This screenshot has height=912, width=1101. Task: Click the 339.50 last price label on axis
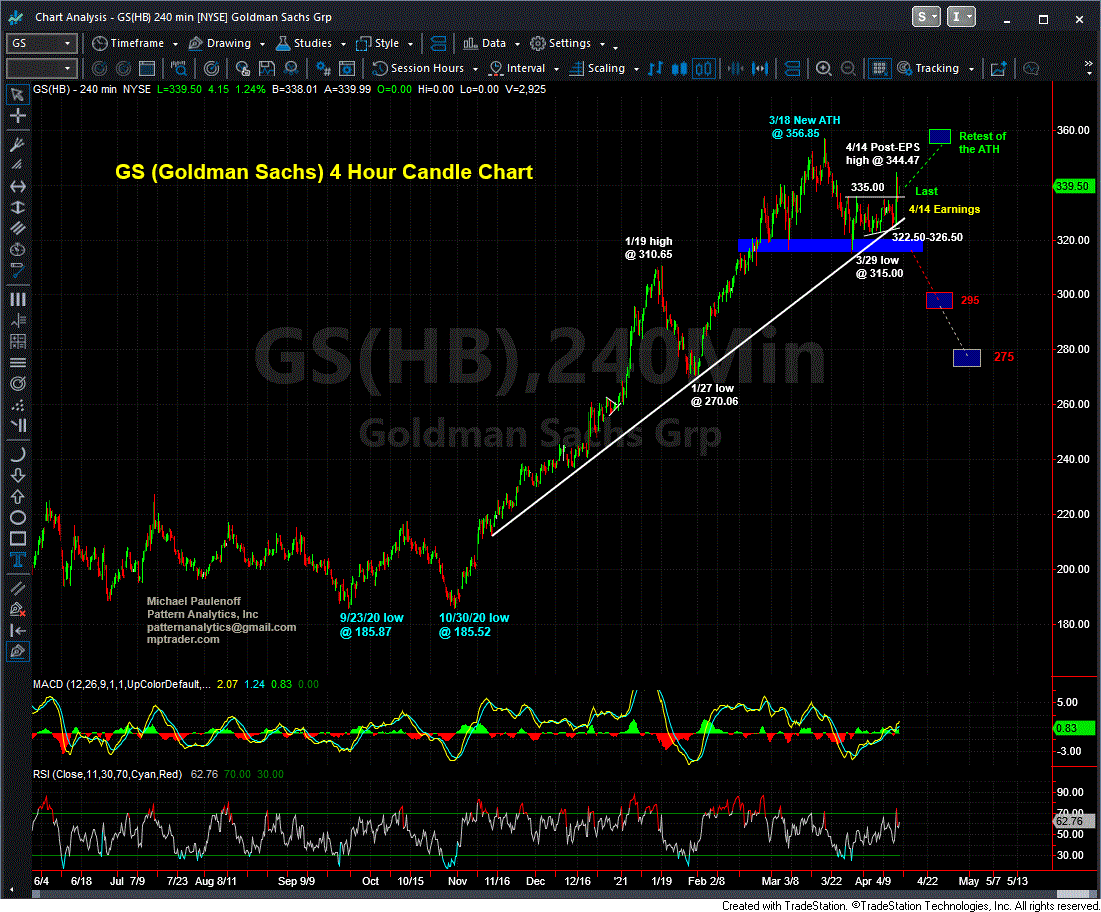tap(1072, 186)
